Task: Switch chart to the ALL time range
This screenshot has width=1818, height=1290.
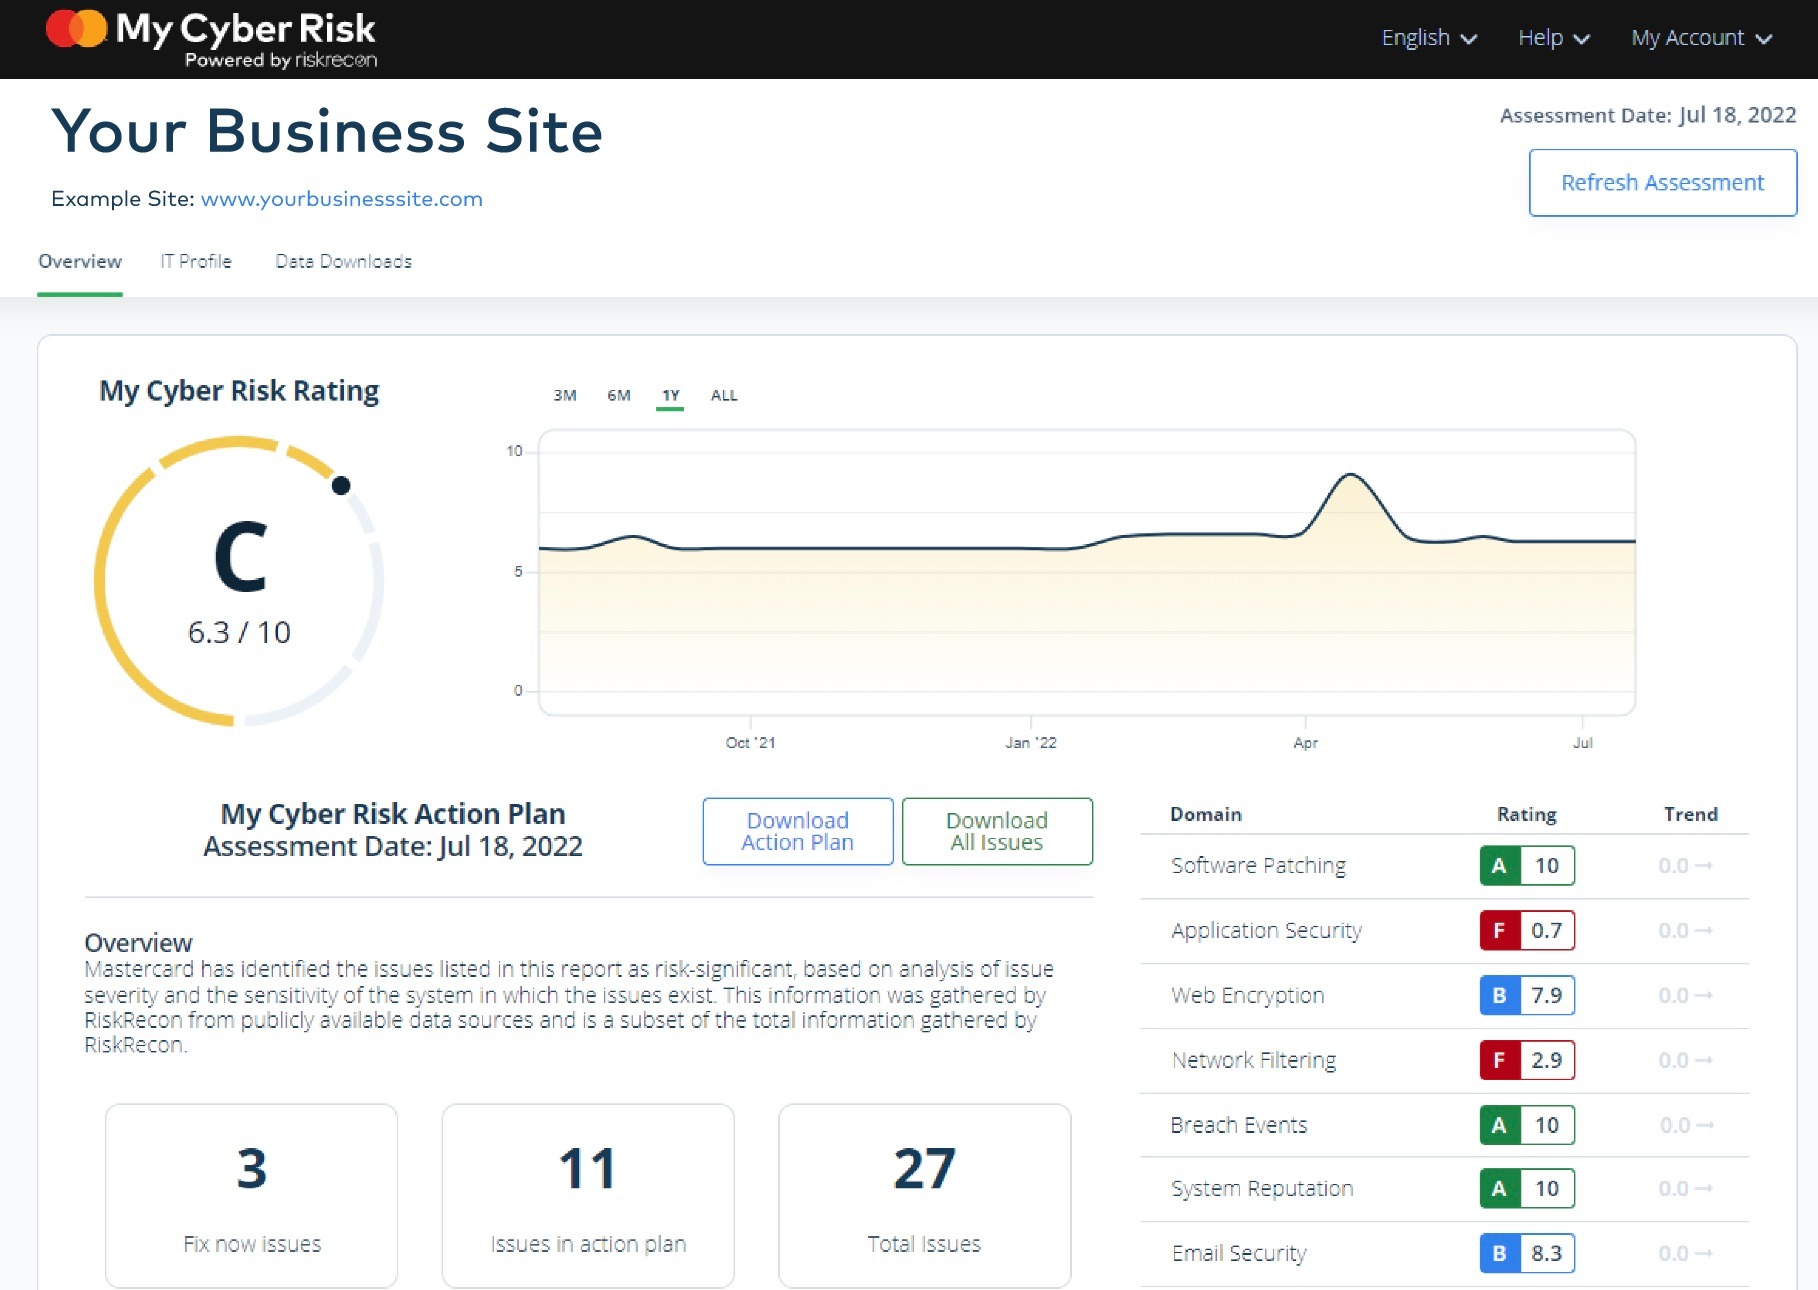Action: [x=723, y=395]
